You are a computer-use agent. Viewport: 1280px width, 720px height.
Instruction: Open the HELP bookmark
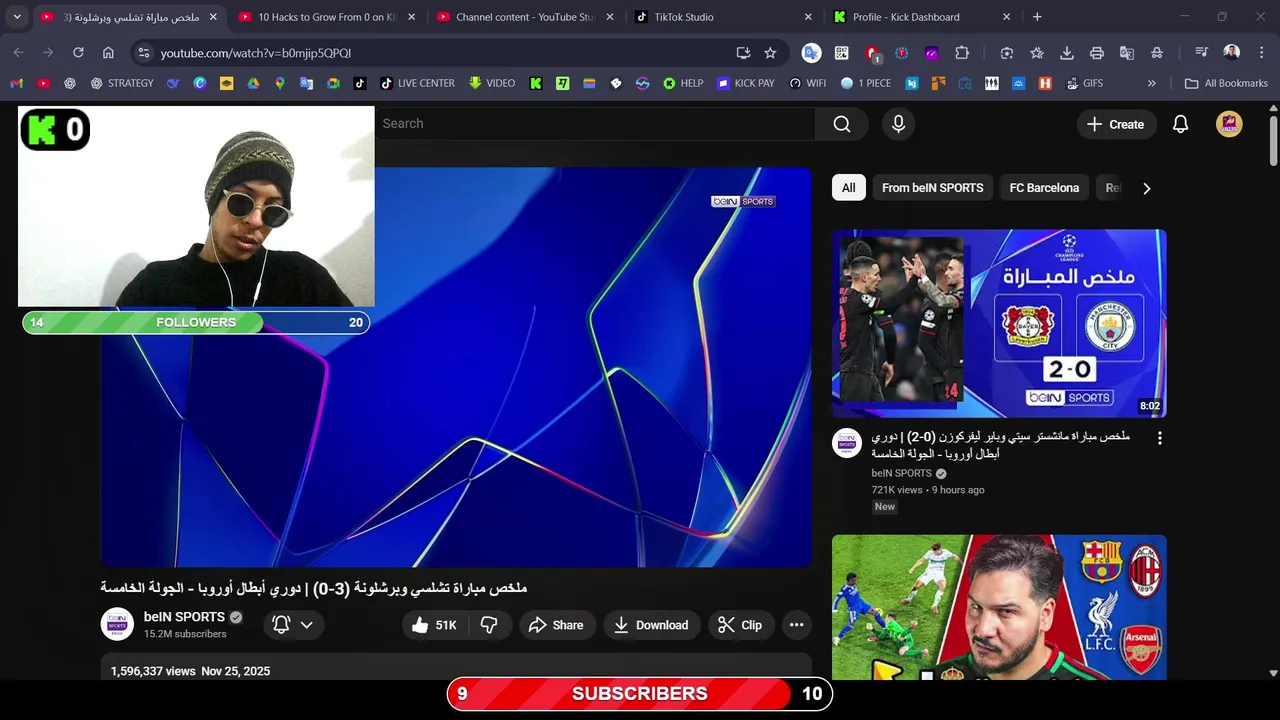[x=683, y=83]
